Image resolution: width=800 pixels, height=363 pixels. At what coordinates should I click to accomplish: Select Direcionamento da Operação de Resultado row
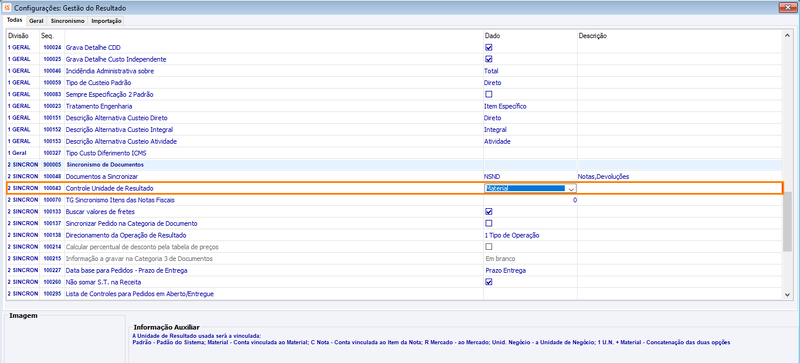394,235
